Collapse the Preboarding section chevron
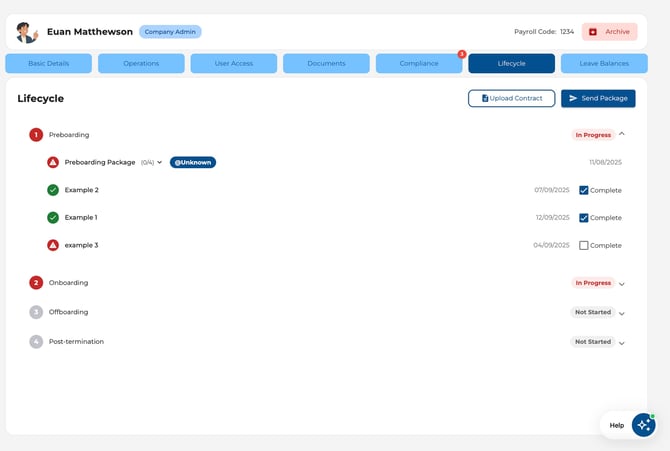Image resolution: width=670 pixels, height=451 pixels. tap(622, 134)
